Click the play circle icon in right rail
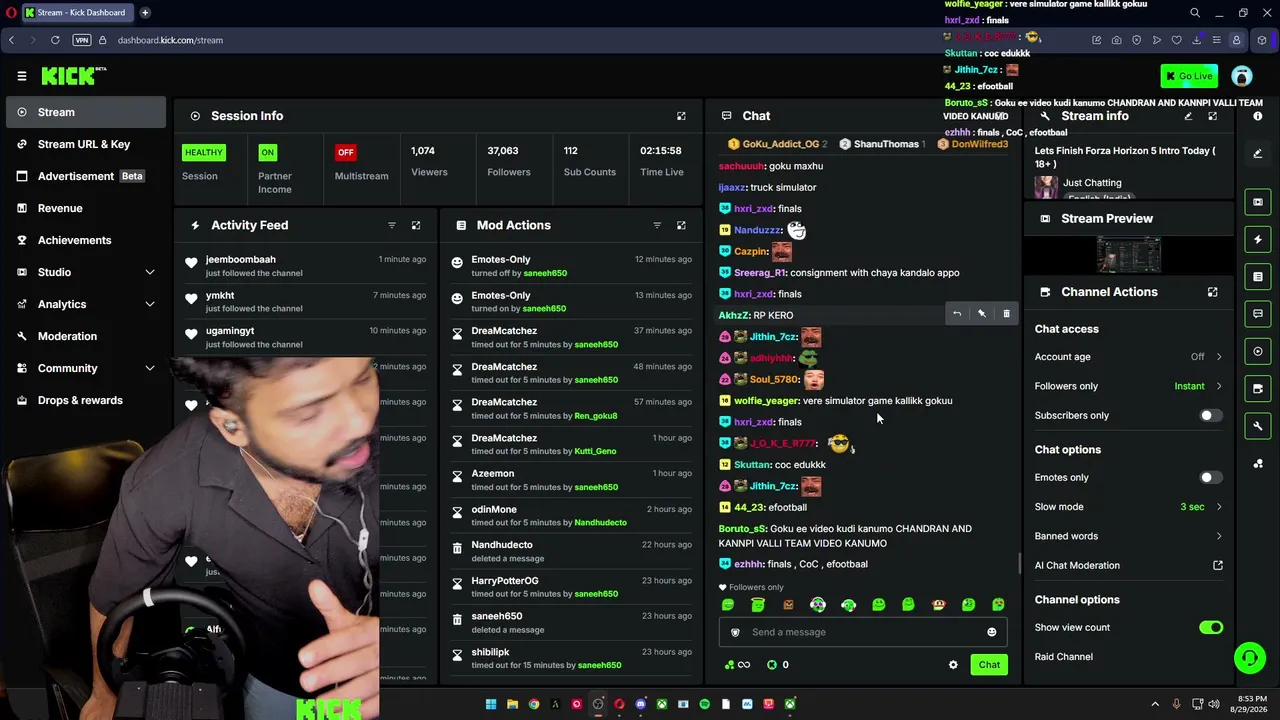 click(x=1258, y=351)
